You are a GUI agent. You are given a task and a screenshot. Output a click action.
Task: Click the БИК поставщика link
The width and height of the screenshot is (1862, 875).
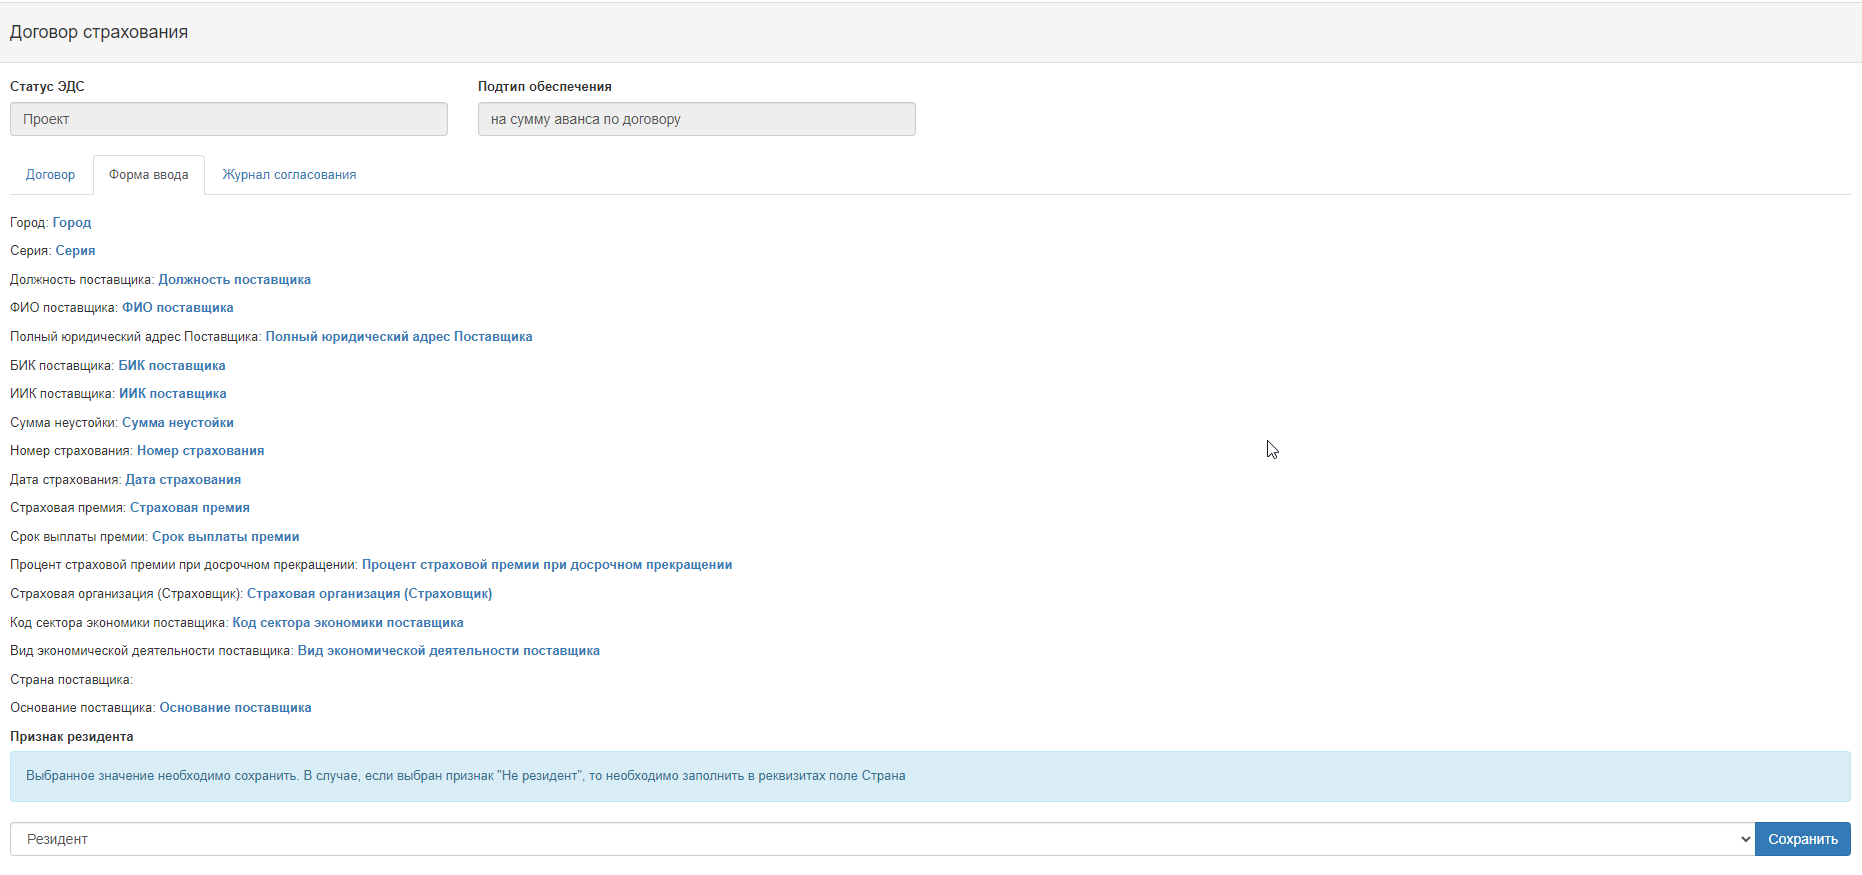coord(171,366)
